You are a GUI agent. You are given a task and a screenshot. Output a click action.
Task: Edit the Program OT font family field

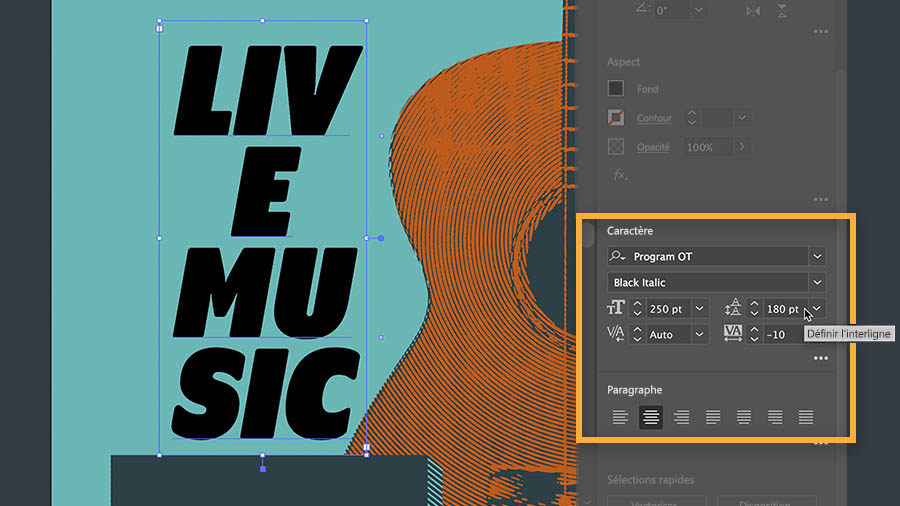pyautogui.click(x=717, y=256)
